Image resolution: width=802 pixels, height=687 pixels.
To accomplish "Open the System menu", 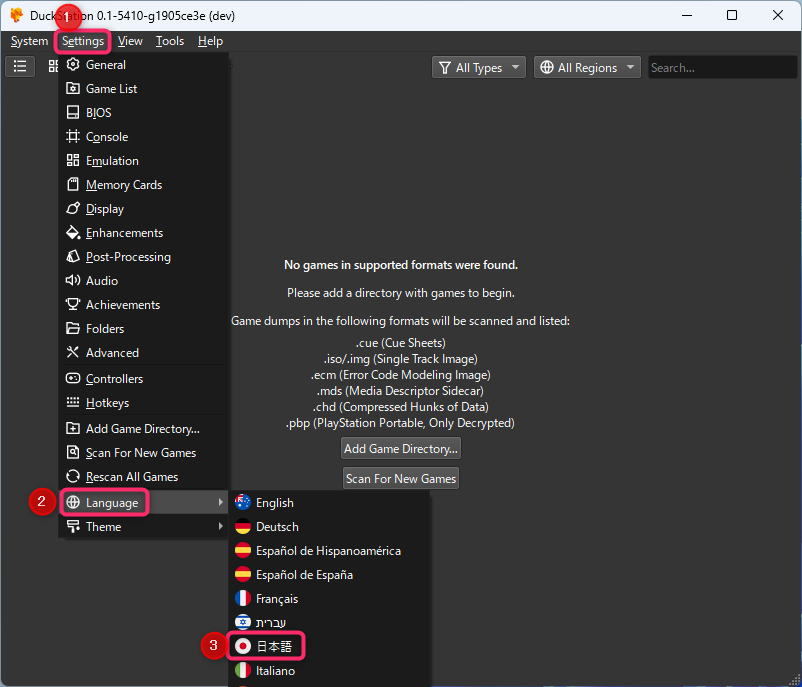I will coord(29,41).
